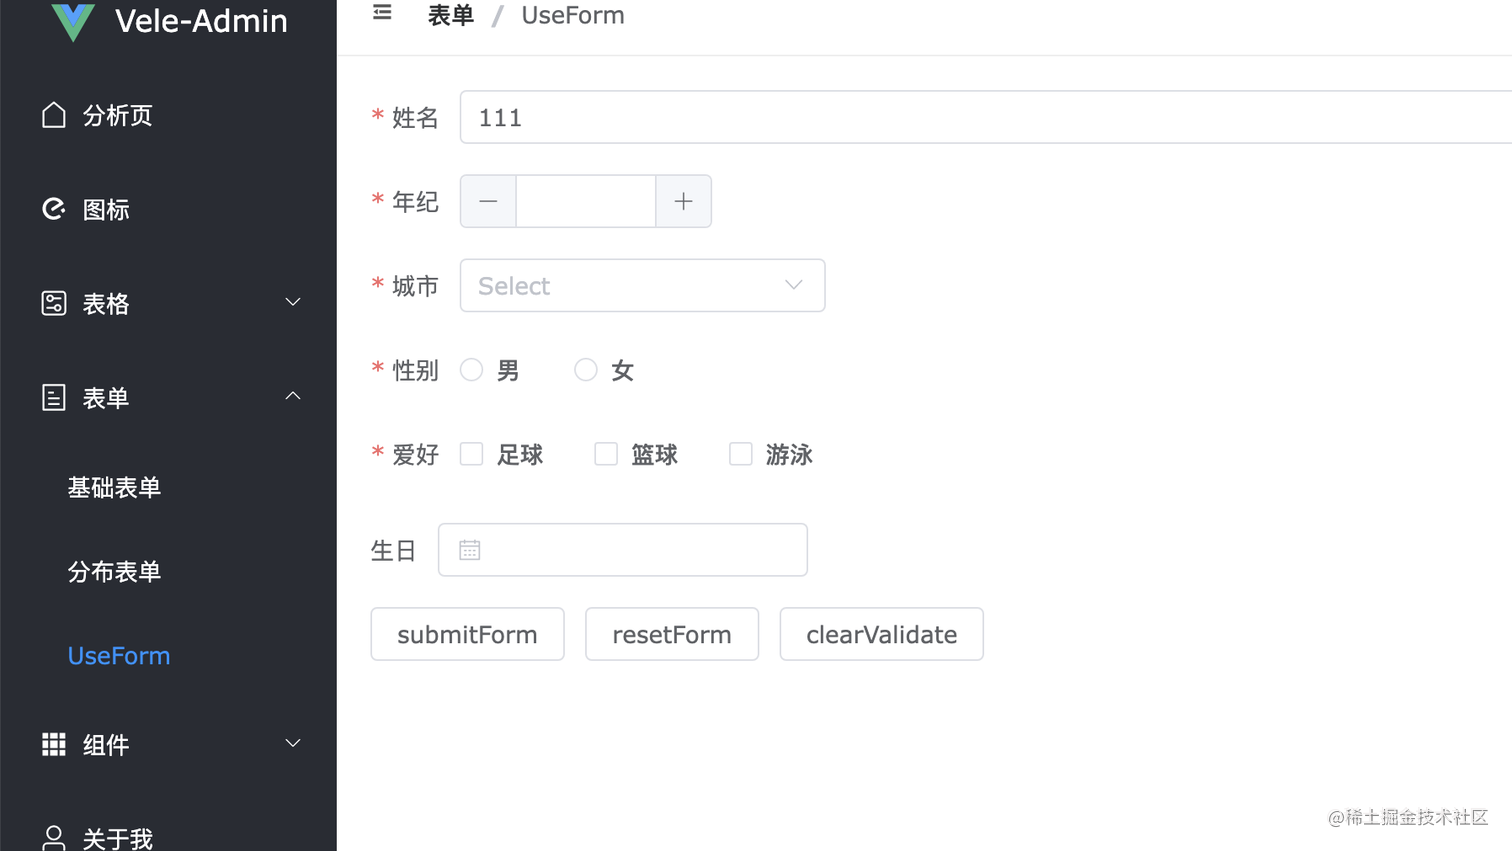Image resolution: width=1512 pixels, height=851 pixels.
Task: Click the 表单 form icon in sidebar
Action: (x=54, y=395)
